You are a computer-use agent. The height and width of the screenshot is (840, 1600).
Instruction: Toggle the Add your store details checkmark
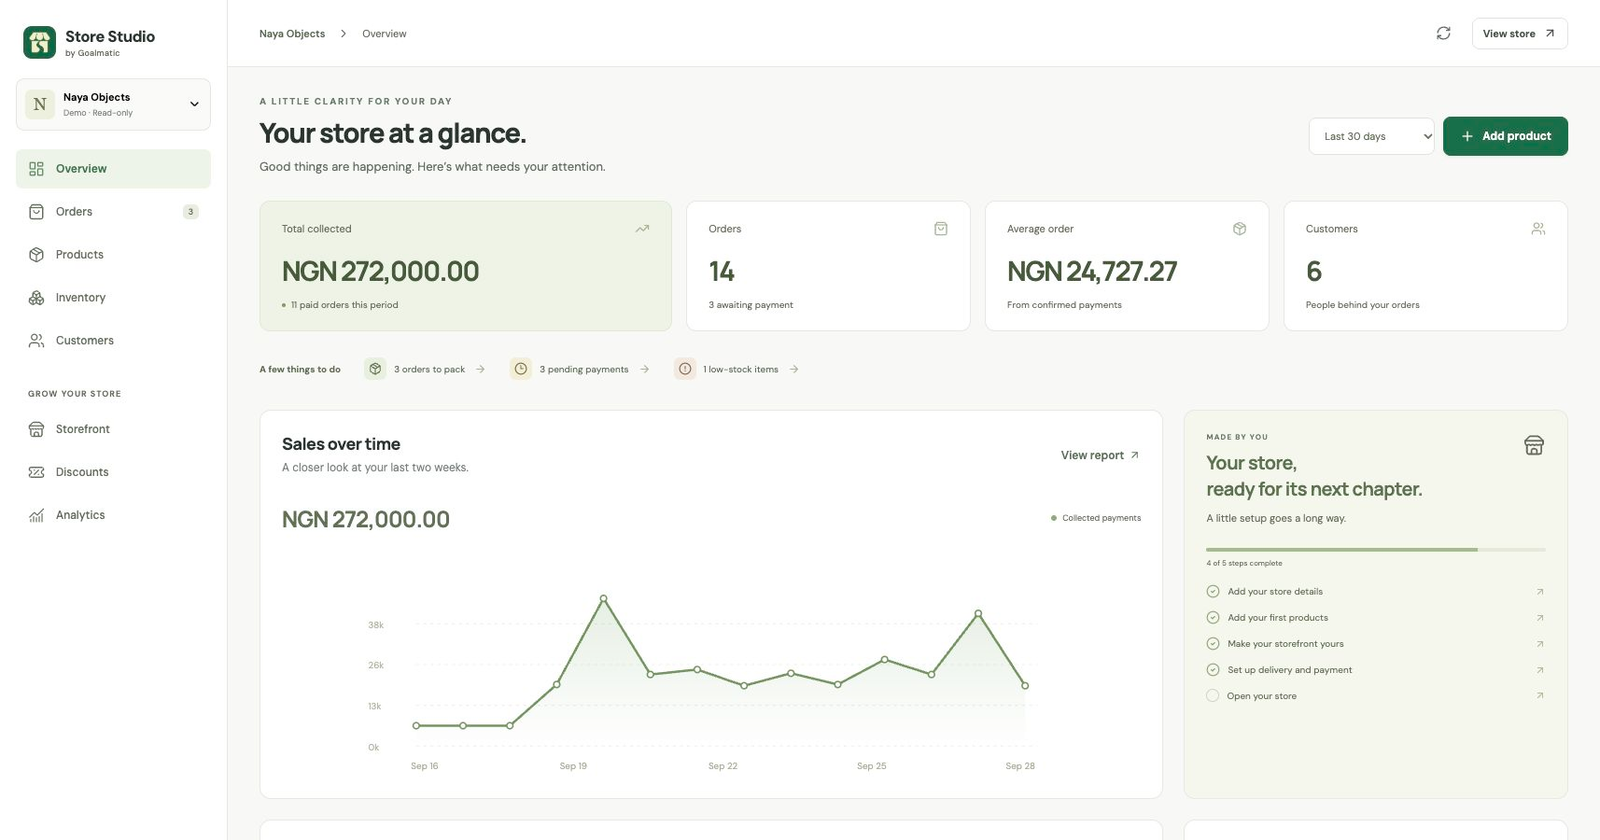click(1213, 592)
